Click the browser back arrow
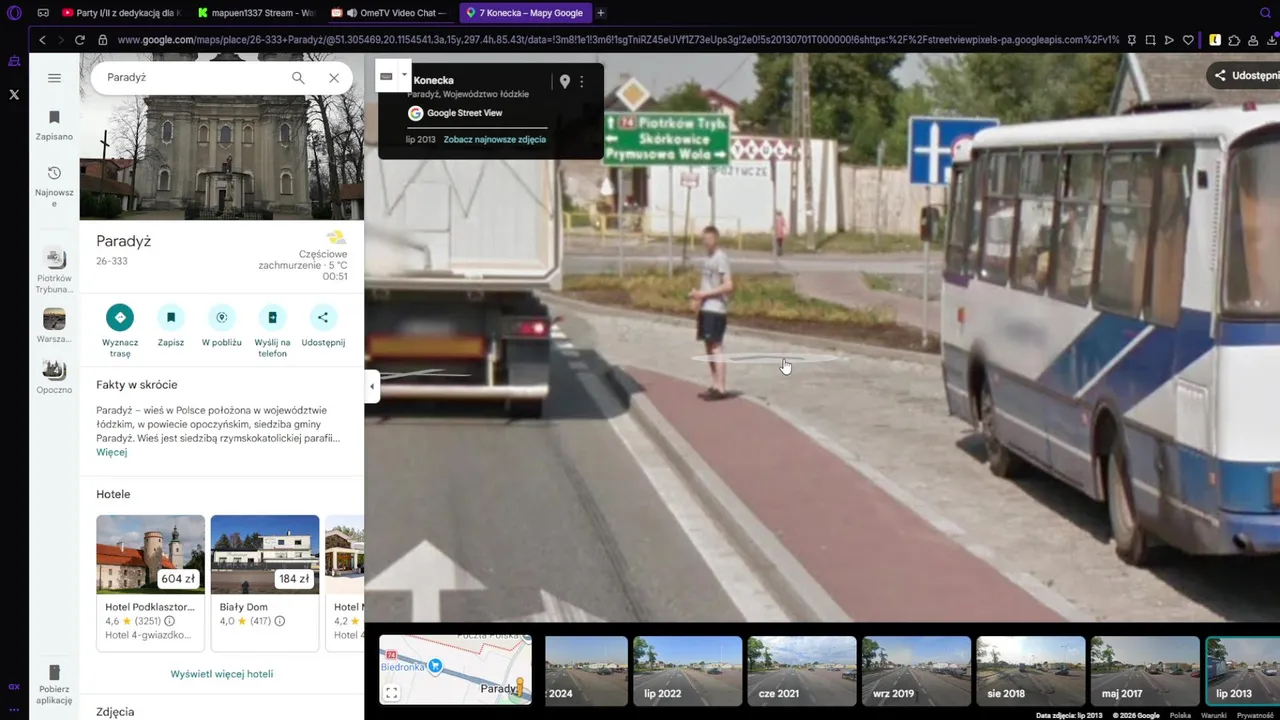The width and height of the screenshot is (1280, 720). click(42, 40)
